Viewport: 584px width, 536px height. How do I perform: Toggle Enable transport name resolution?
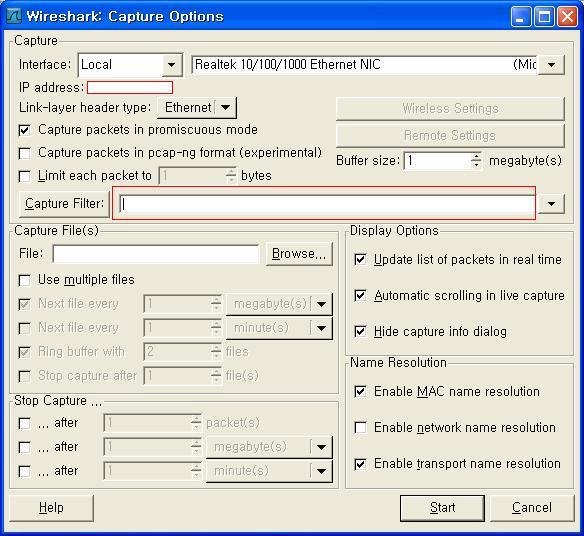[360, 464]
